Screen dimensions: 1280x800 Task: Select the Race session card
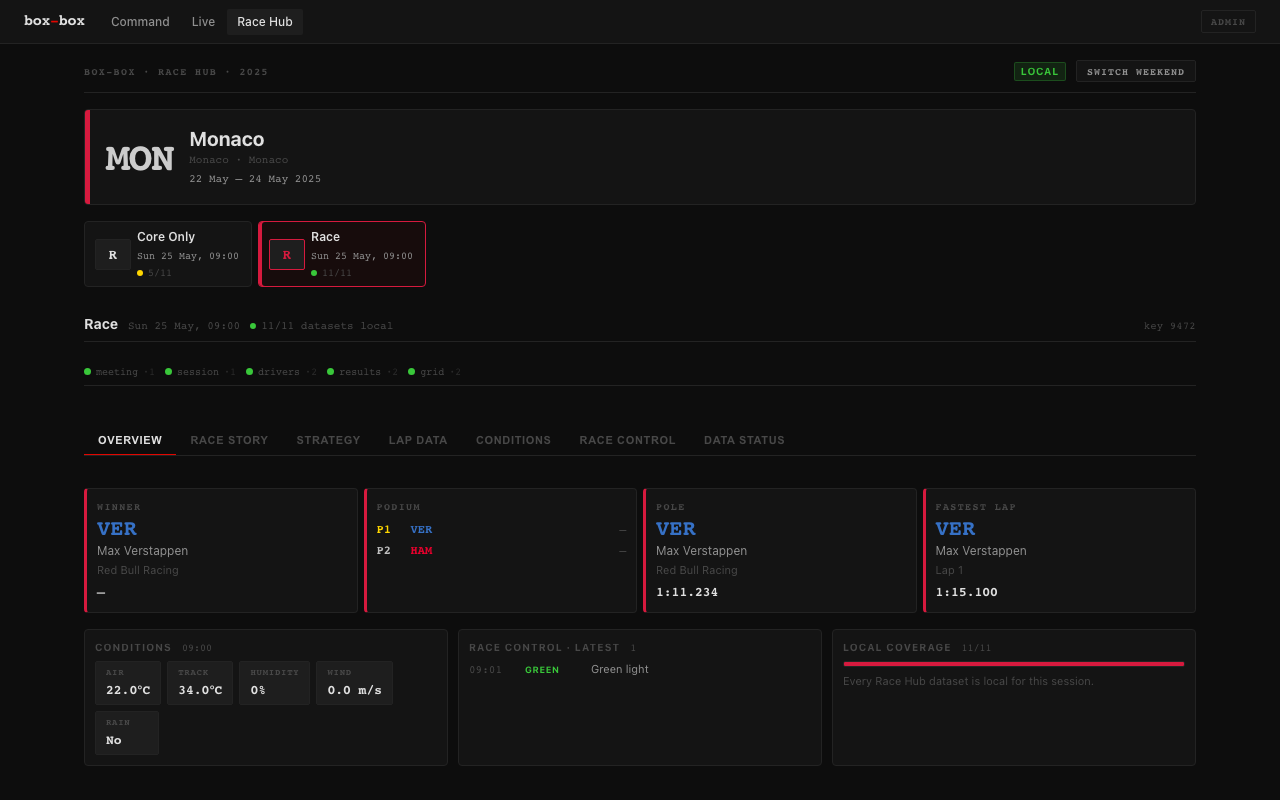tap(342, 254)
